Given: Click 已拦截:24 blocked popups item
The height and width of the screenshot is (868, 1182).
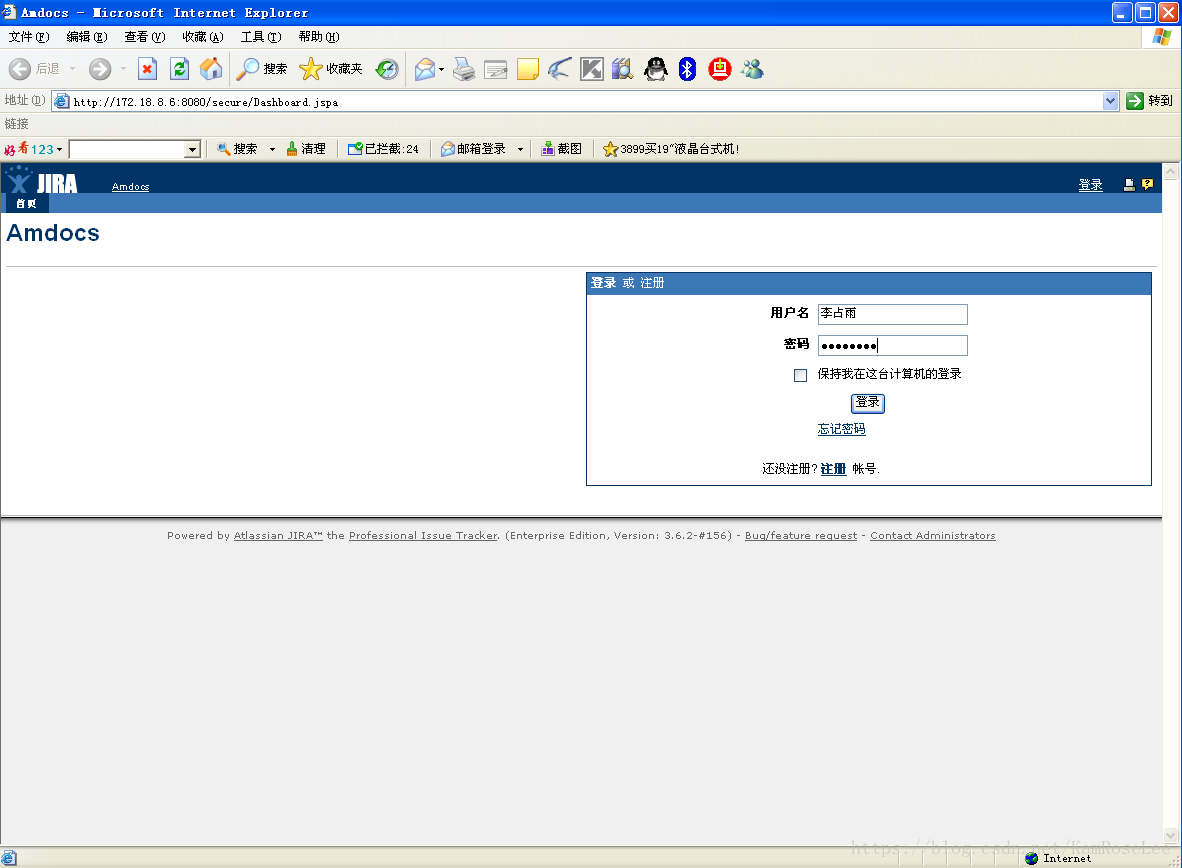Looking at the screenshot, I should pyautogui.click(x=383, y=149).
